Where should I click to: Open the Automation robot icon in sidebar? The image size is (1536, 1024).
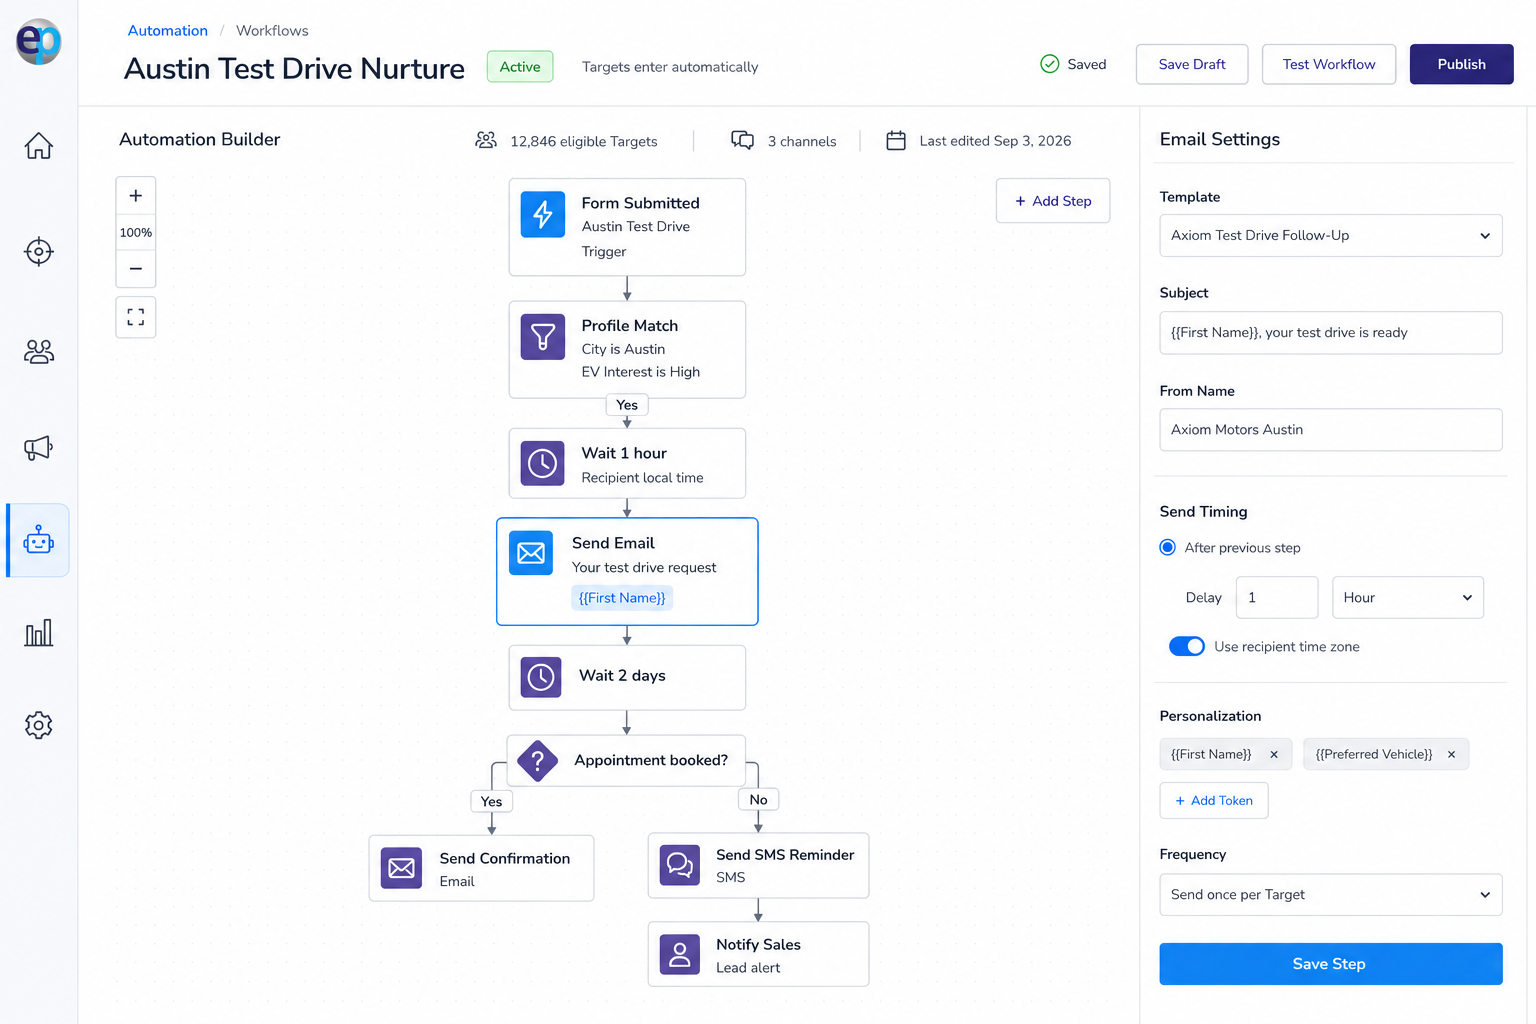click(x=38, y=540)
